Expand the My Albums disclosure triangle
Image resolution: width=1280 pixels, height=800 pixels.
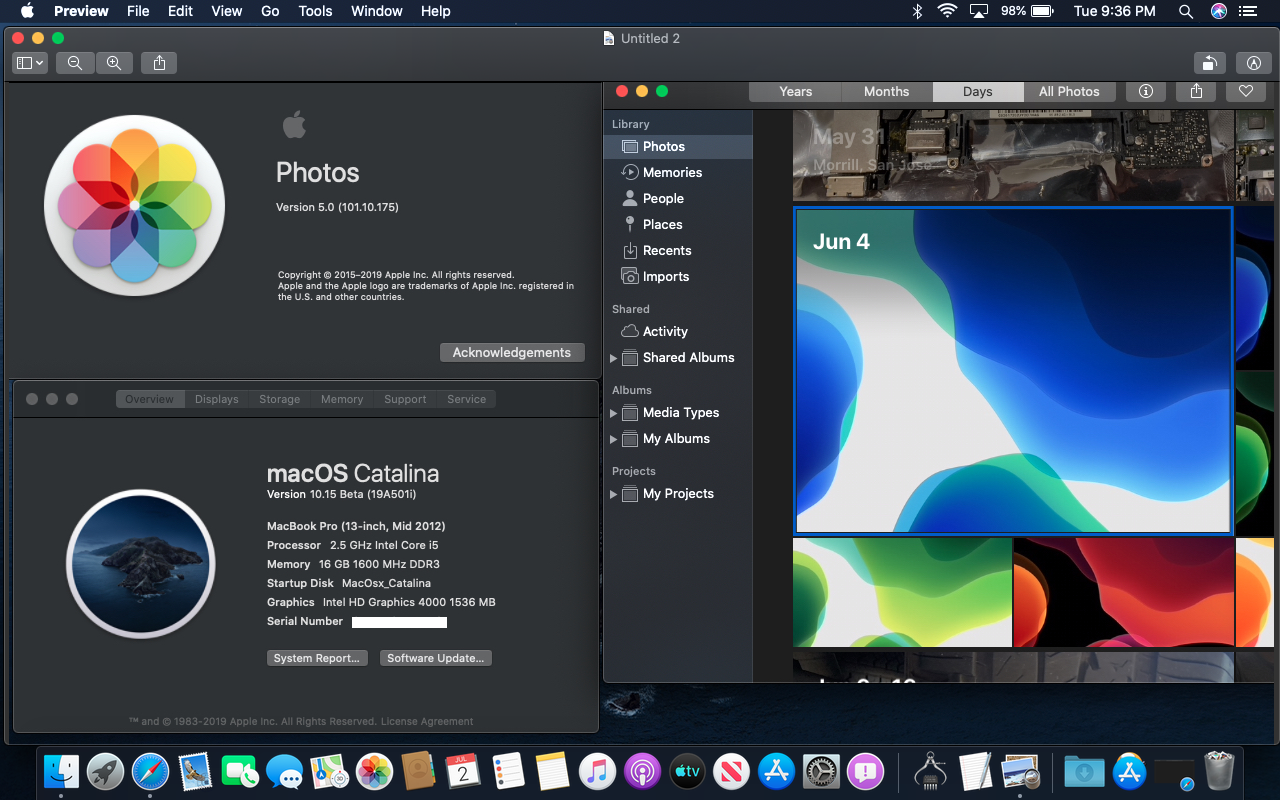613,439
